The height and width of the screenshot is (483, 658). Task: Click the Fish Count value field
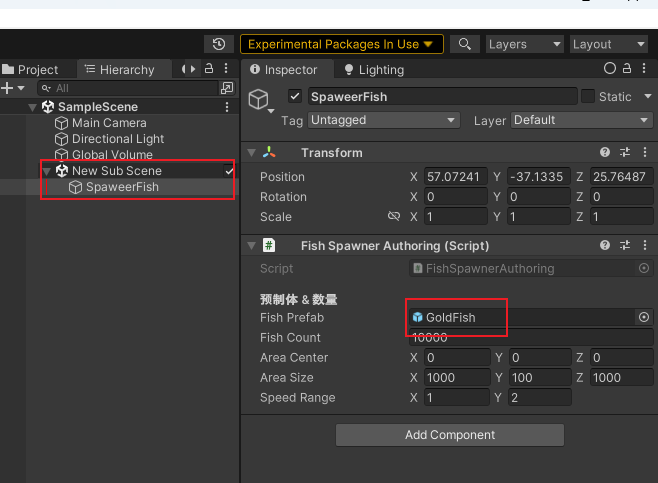coord(531,337)
